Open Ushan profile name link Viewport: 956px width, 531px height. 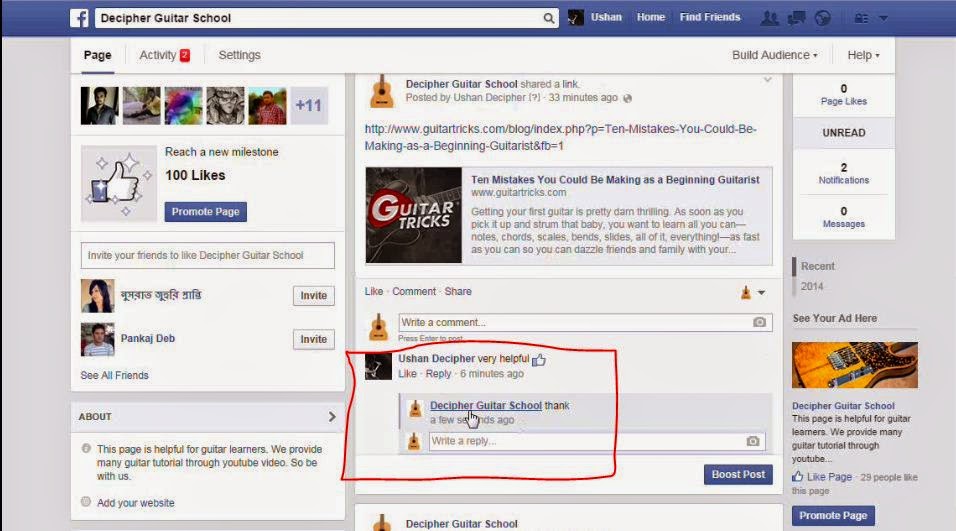pyautogui.click(x=606, y=17)
